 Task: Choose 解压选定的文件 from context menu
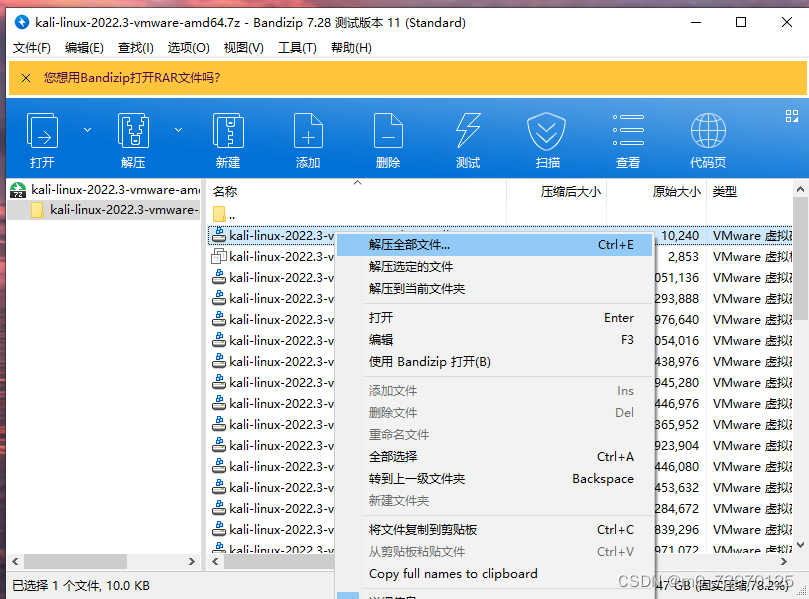pyautogui.click(x=494, y=267)
